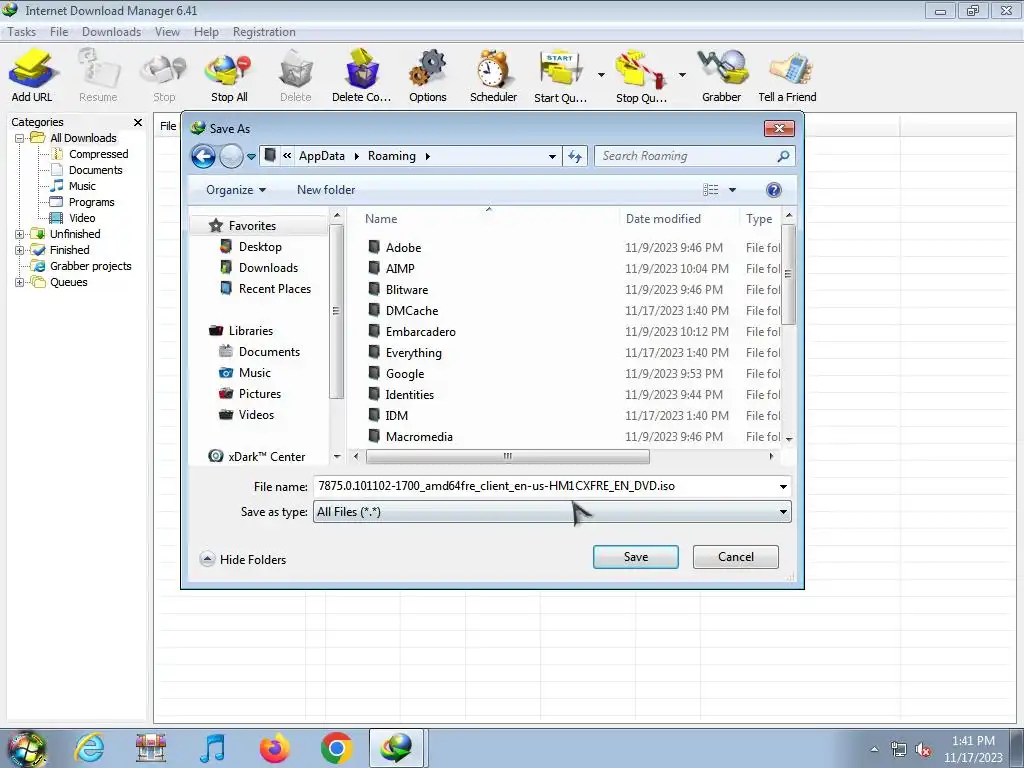This screenshot has width=1024, height=768.
Task: Select the Pictures library
Action: point(259,394)
